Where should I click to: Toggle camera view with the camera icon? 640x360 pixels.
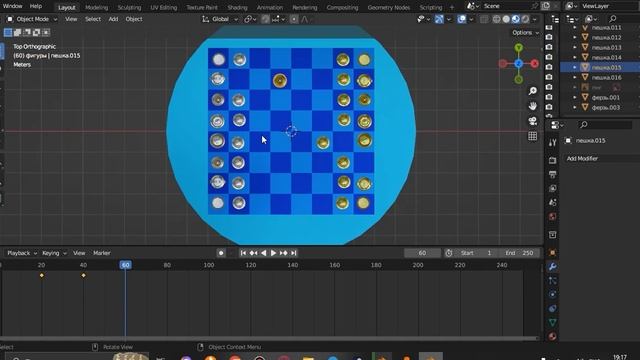(x=533, y=121)
